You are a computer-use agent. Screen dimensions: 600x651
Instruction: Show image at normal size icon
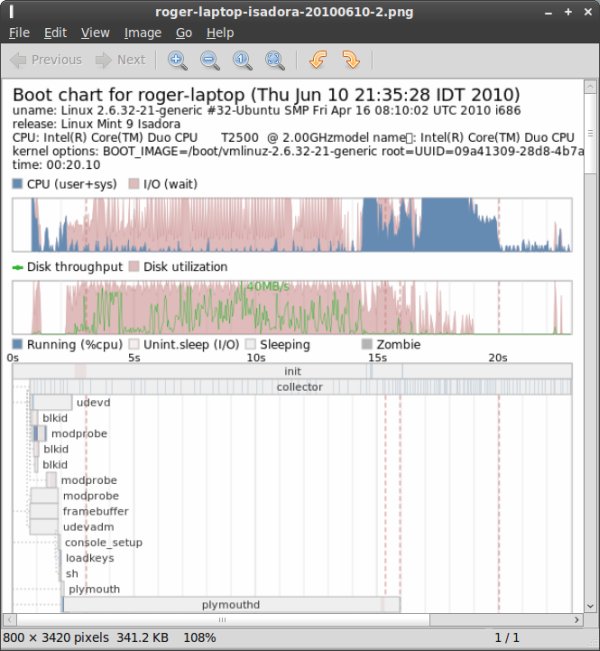pos(242,60)
